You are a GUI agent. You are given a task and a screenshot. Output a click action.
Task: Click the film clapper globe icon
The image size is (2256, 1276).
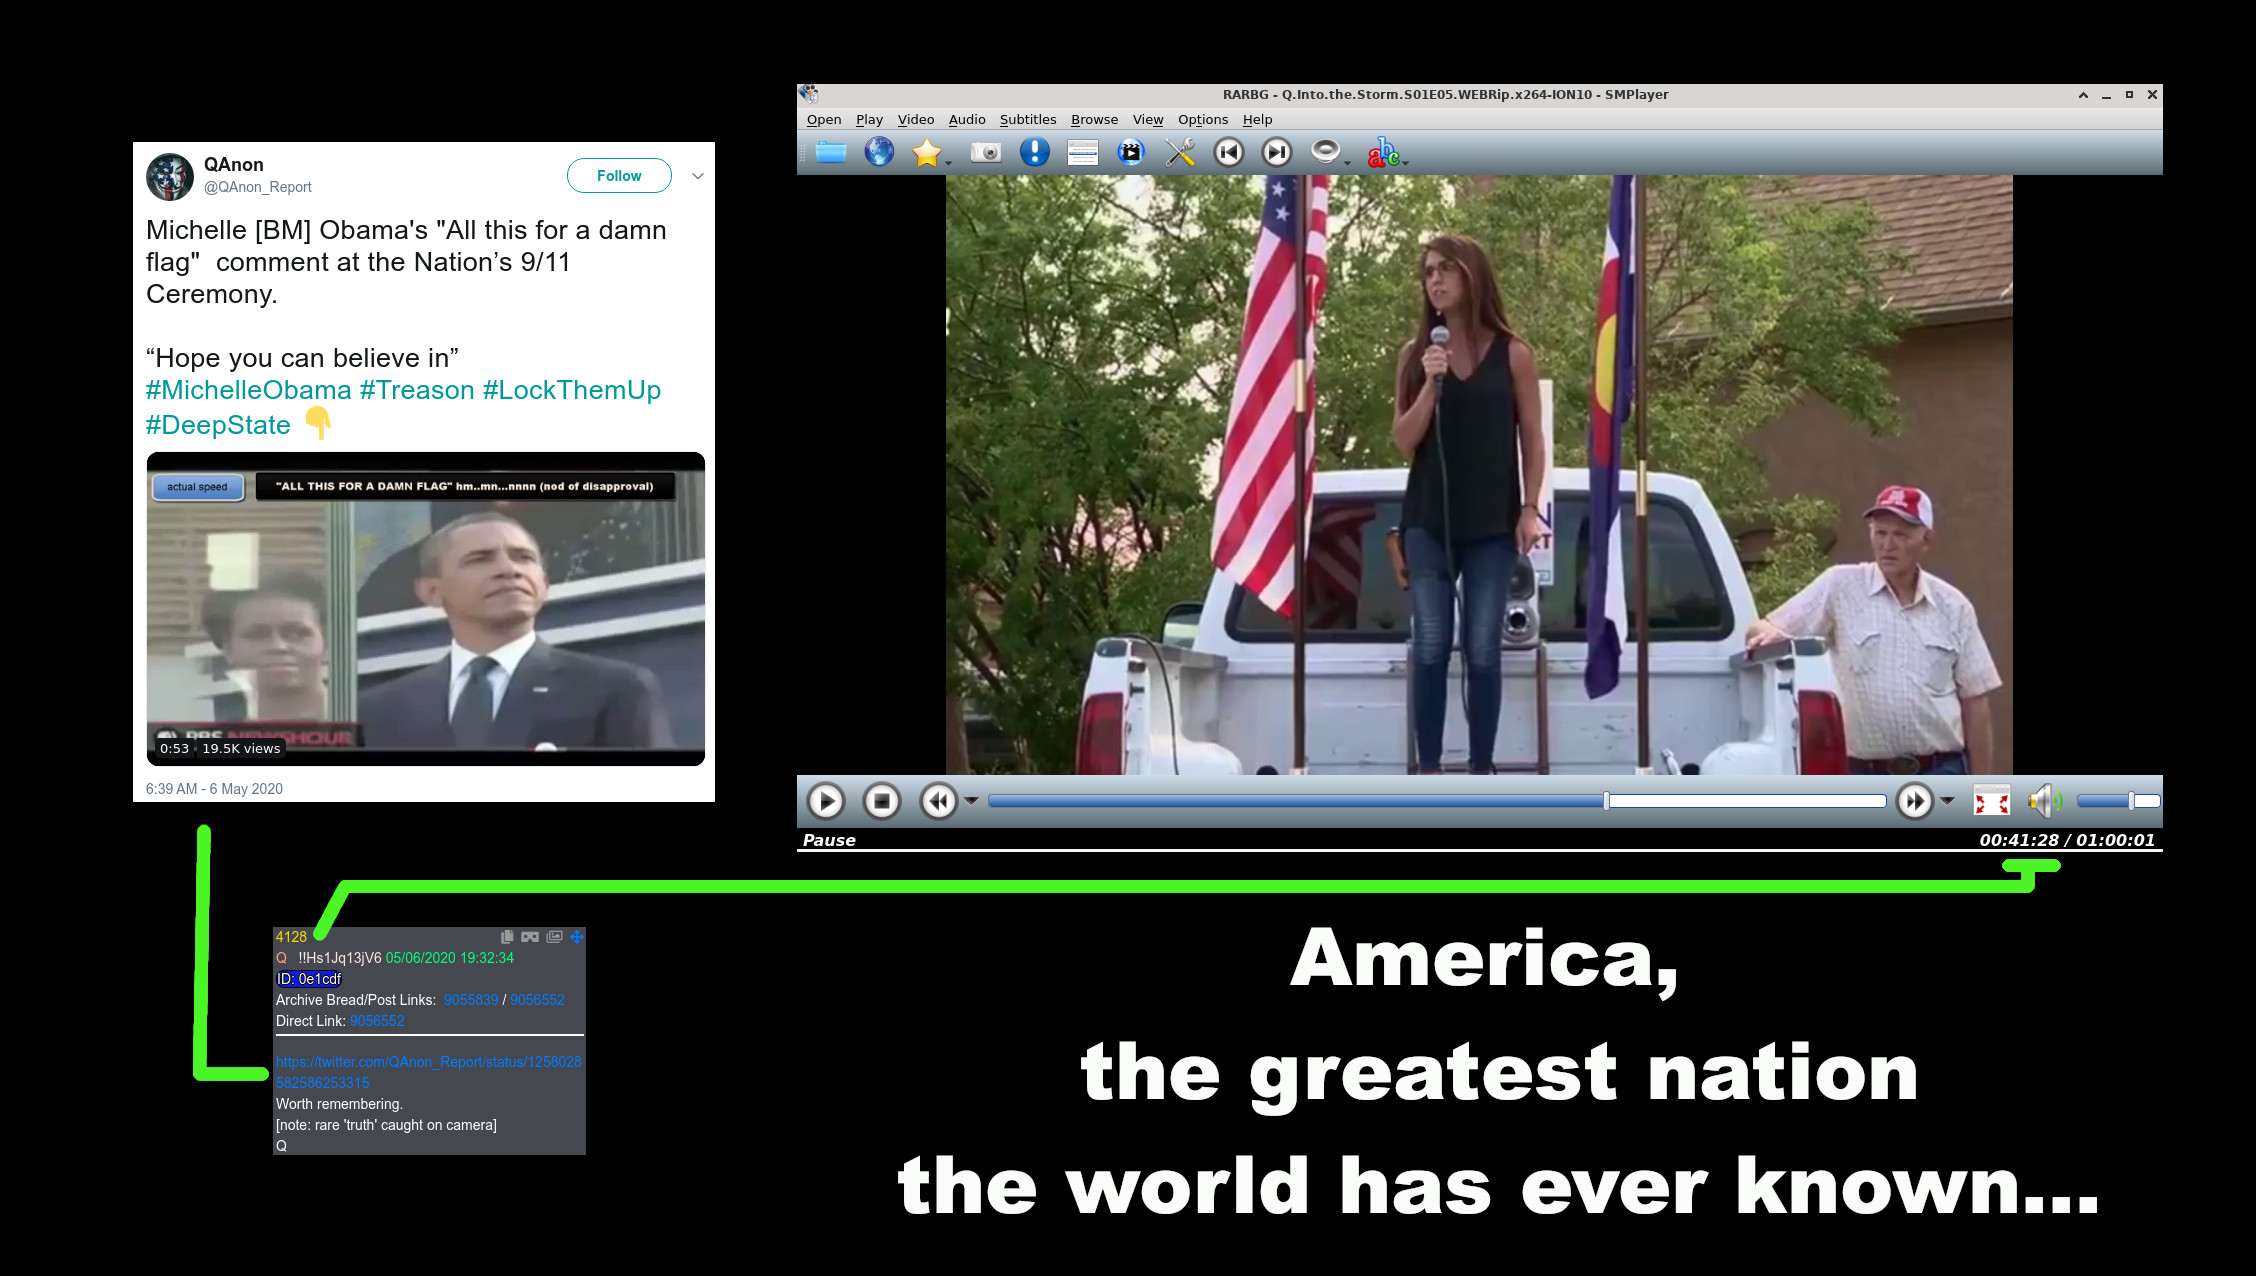[x=1131, y=152]
